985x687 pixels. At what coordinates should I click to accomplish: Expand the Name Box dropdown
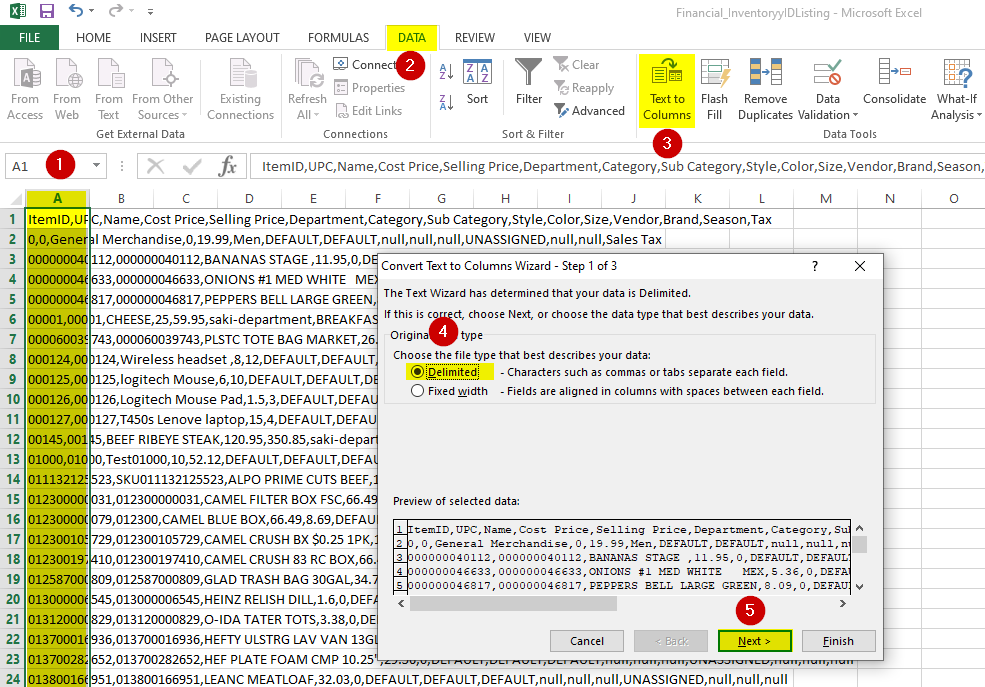point(96,166)
